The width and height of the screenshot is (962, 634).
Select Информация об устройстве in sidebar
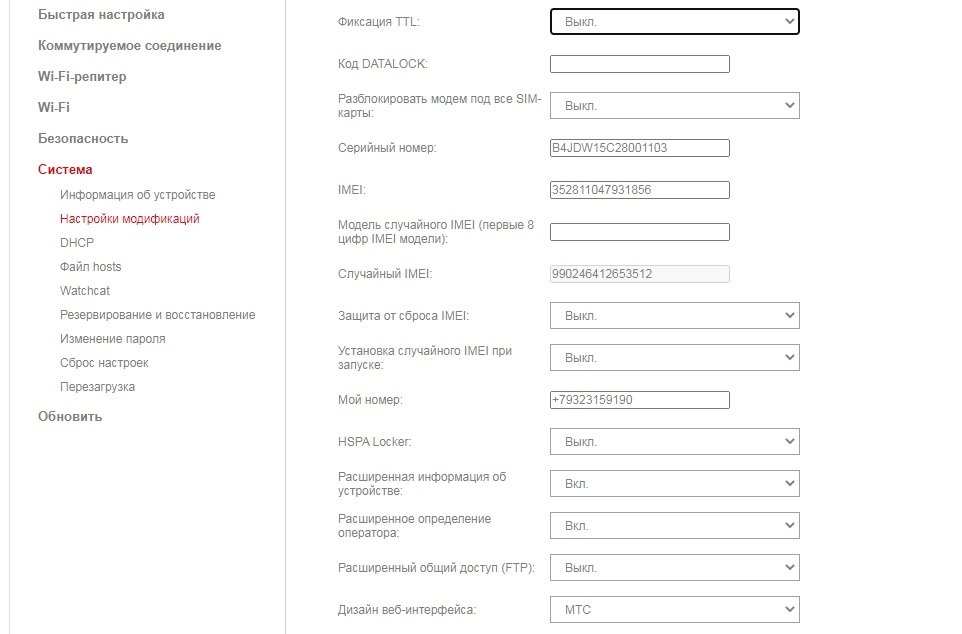[137, 195]
